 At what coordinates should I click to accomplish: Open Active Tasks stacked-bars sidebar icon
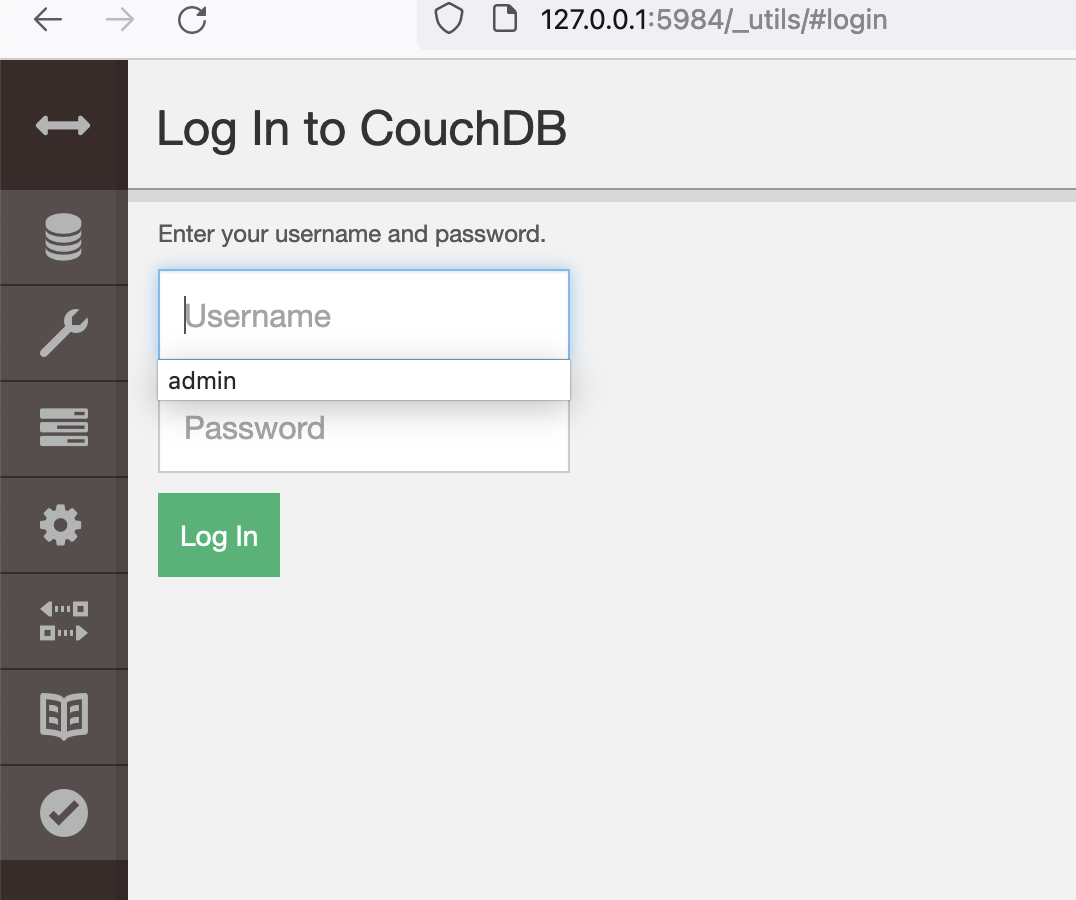click(x=63, y=428)
